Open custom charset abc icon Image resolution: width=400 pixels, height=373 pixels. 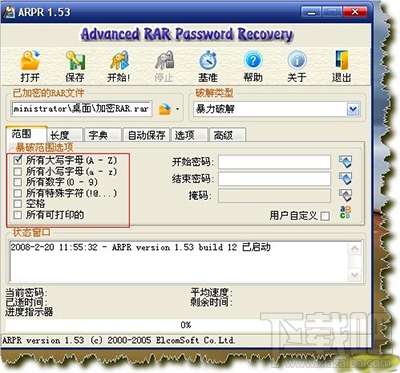345,212
